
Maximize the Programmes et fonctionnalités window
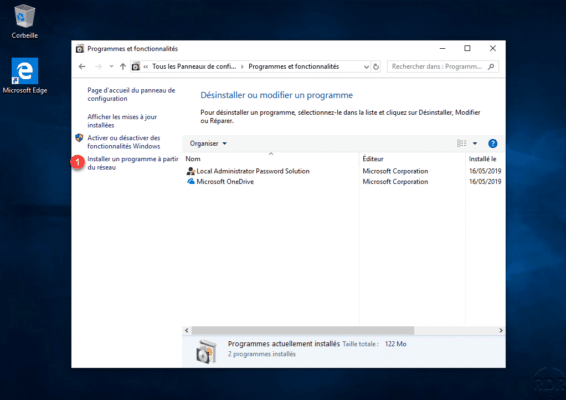[x=467, y=48]
